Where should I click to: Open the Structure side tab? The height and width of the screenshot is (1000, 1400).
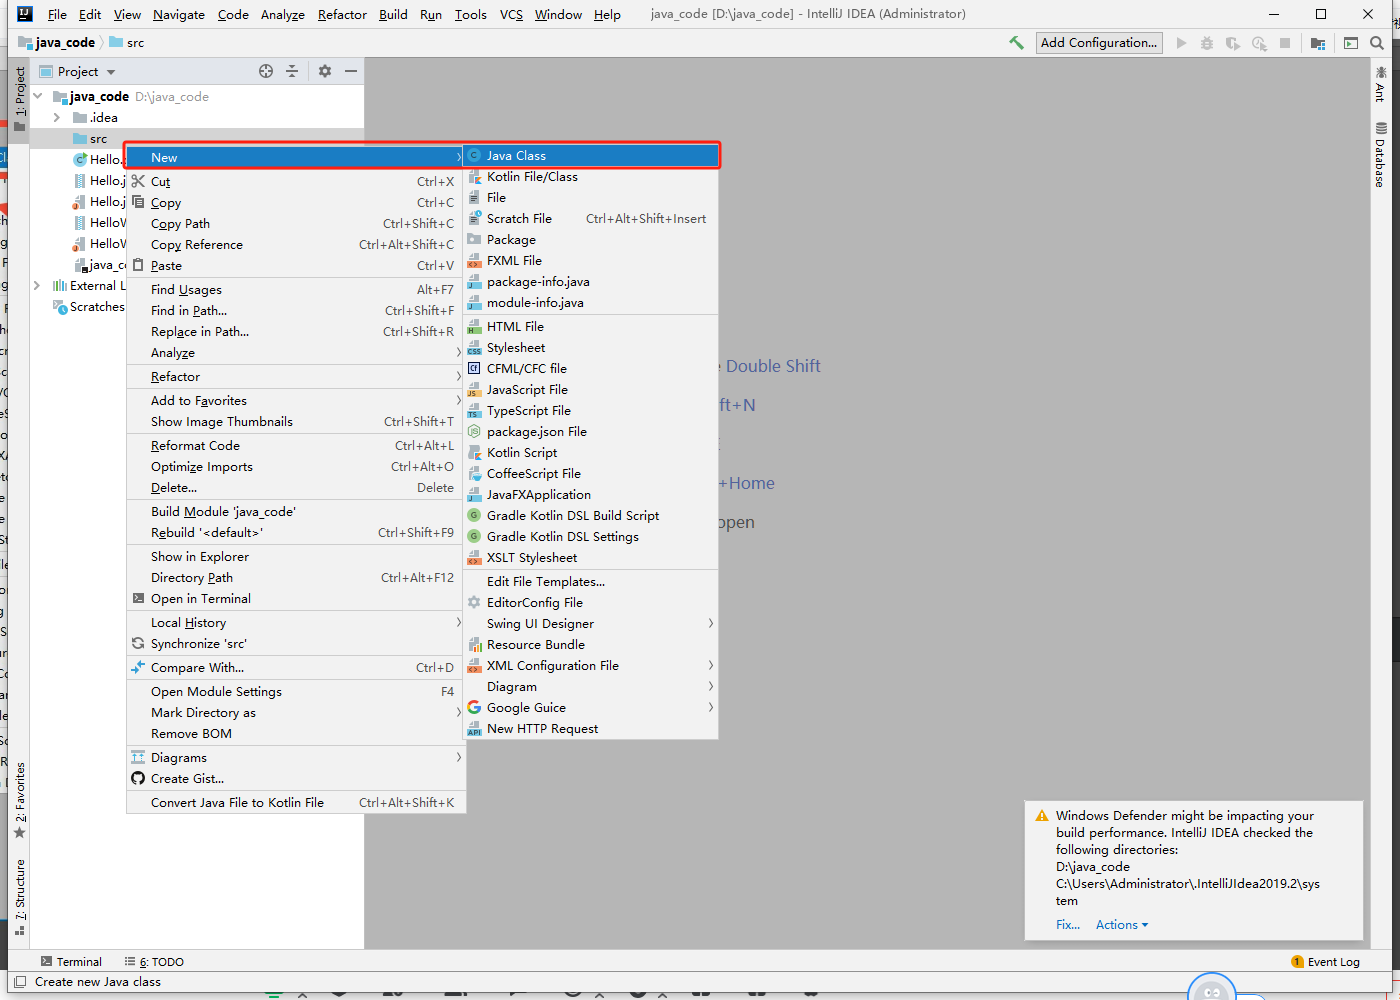pyautogui.click(x=20, y=897)
